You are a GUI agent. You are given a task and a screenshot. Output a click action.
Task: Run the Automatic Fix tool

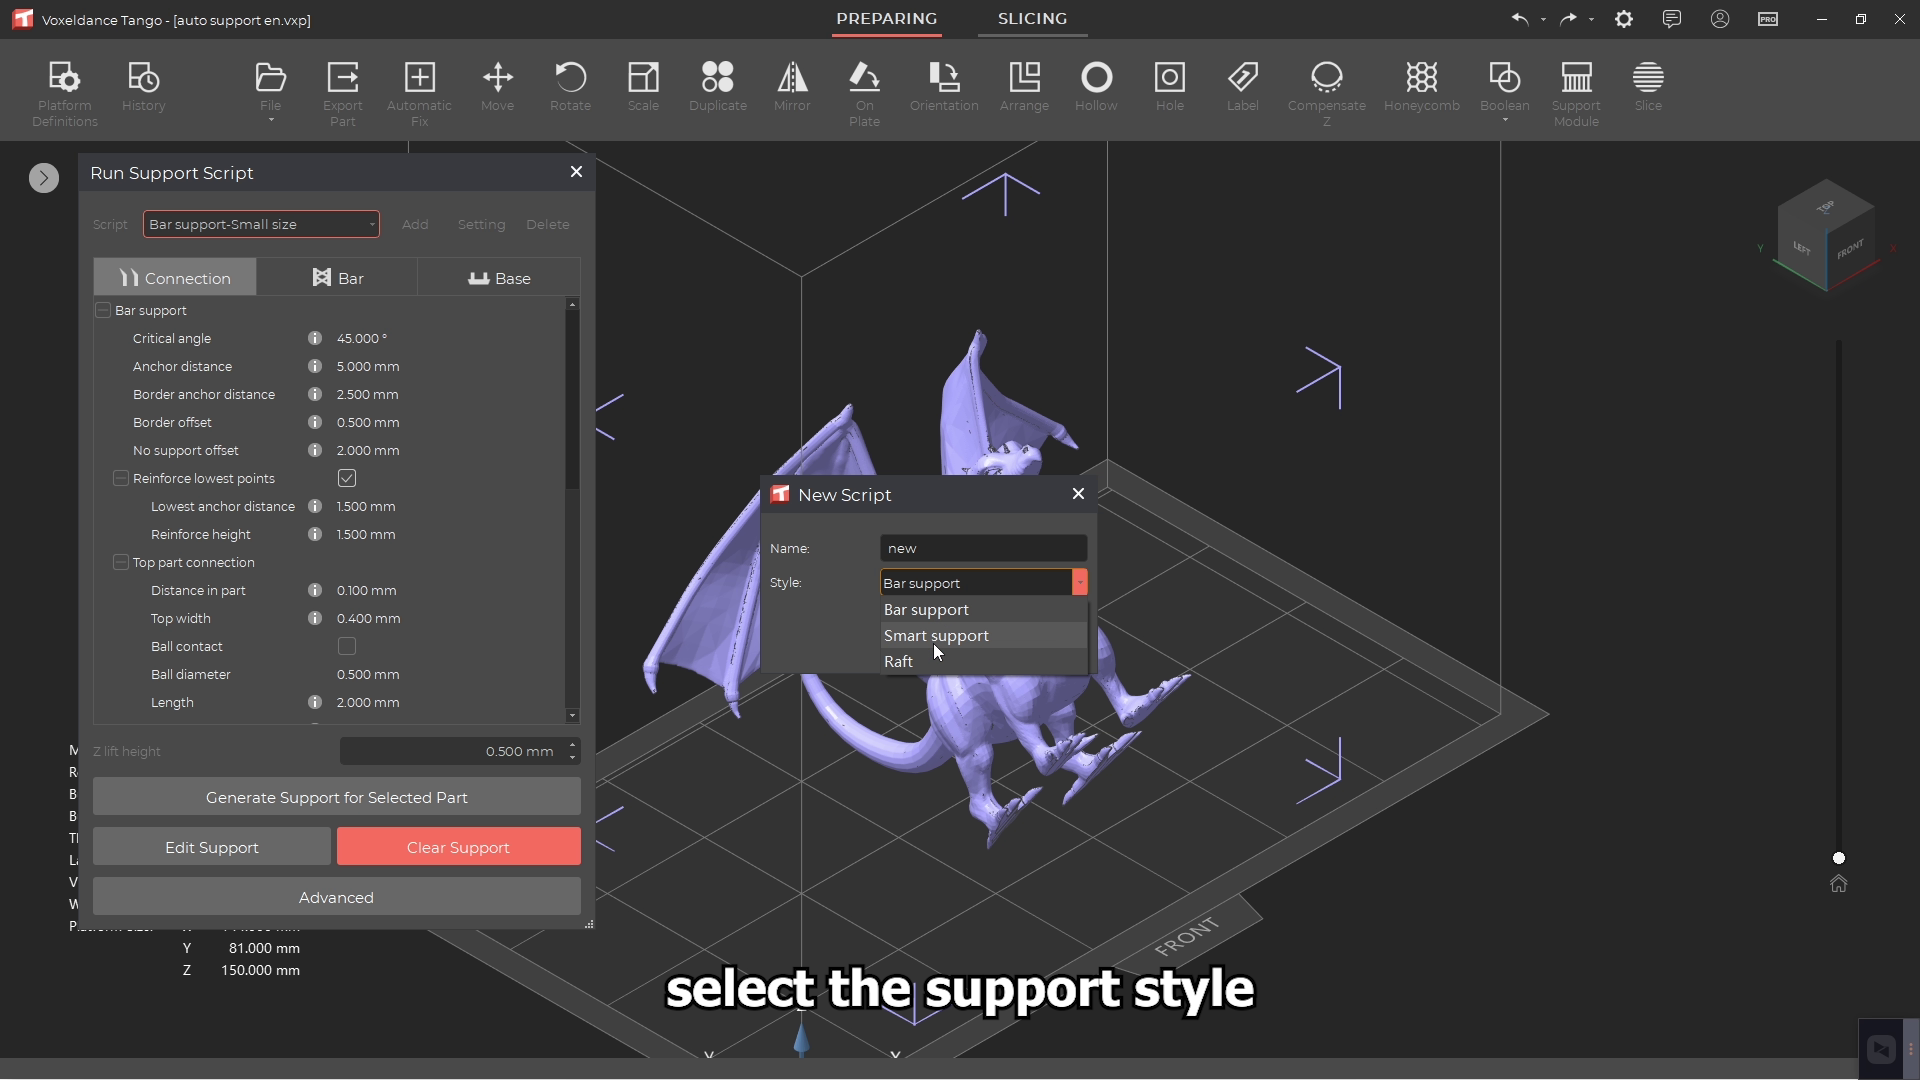click(x=419, y=93)
